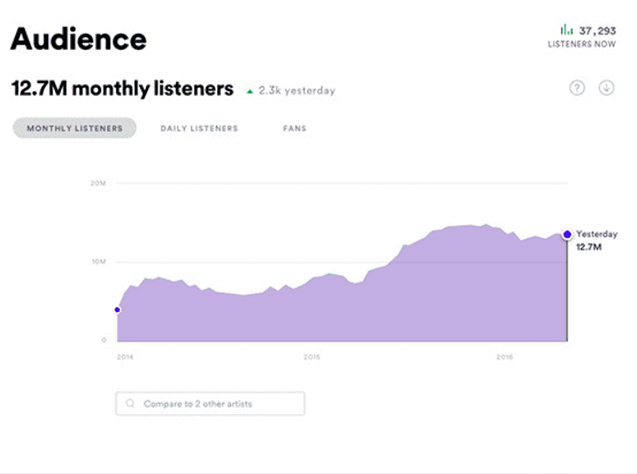
Task: Click the 2.3k yesterday change text
Action: pos(297,91)
